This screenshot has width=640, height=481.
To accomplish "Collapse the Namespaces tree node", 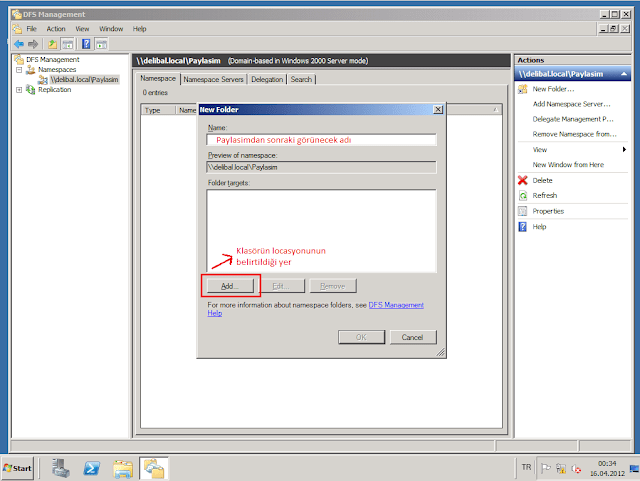I will [x=19, y=69].
